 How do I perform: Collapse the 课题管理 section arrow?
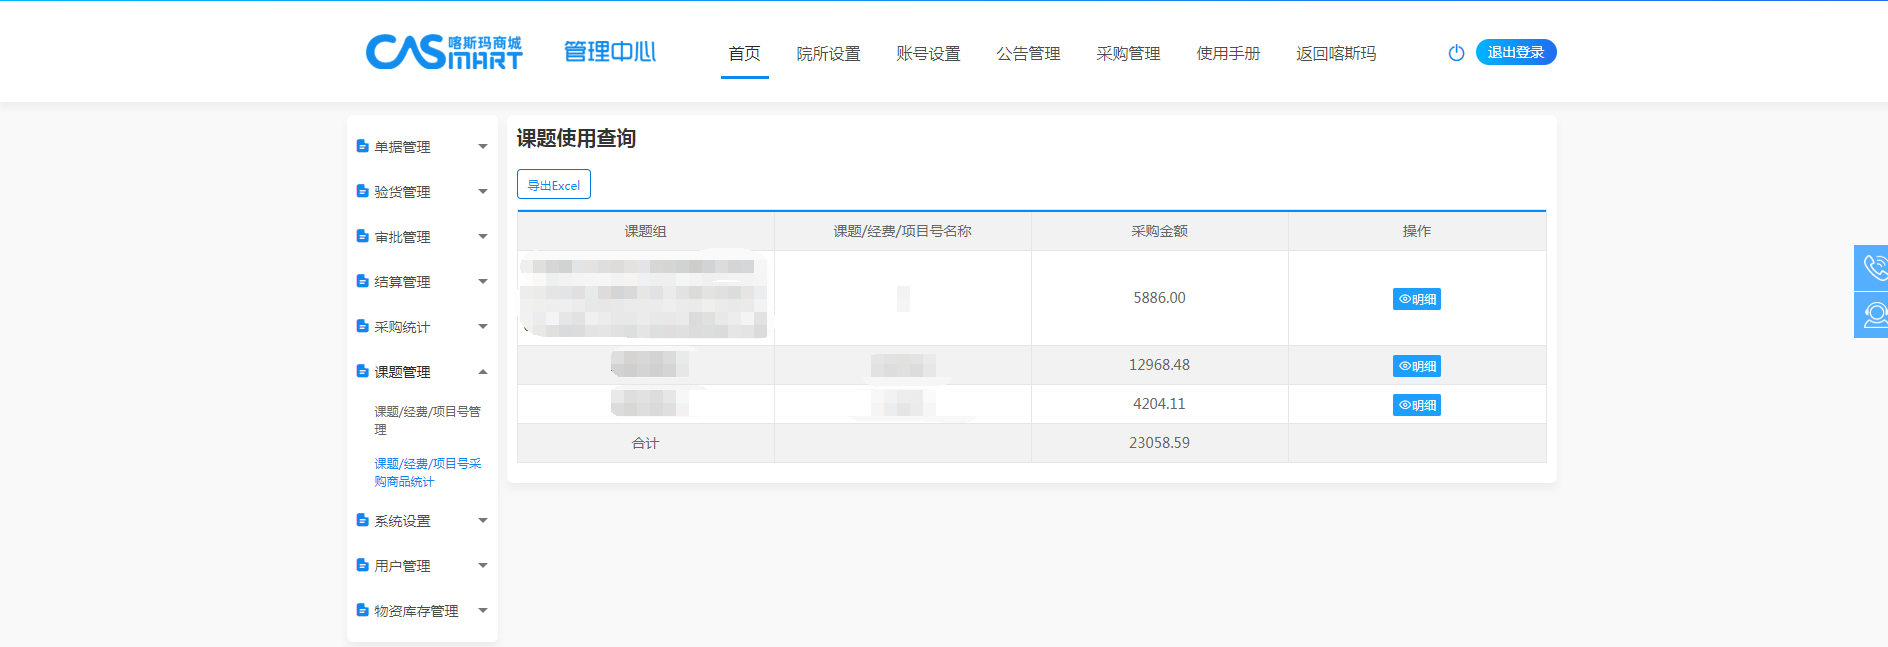(483, 372)
